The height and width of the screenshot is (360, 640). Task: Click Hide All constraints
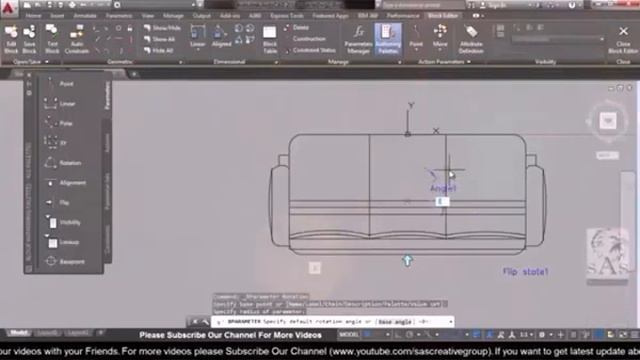[x=159, y=51]
